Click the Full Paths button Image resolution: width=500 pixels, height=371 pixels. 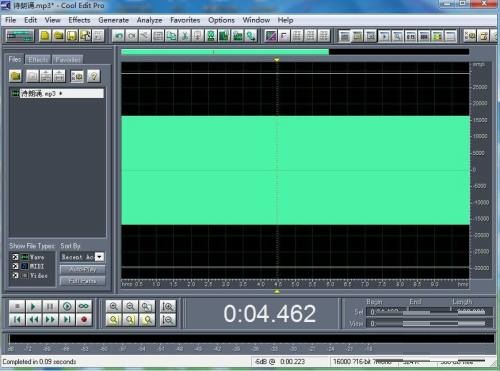(82, 281)
